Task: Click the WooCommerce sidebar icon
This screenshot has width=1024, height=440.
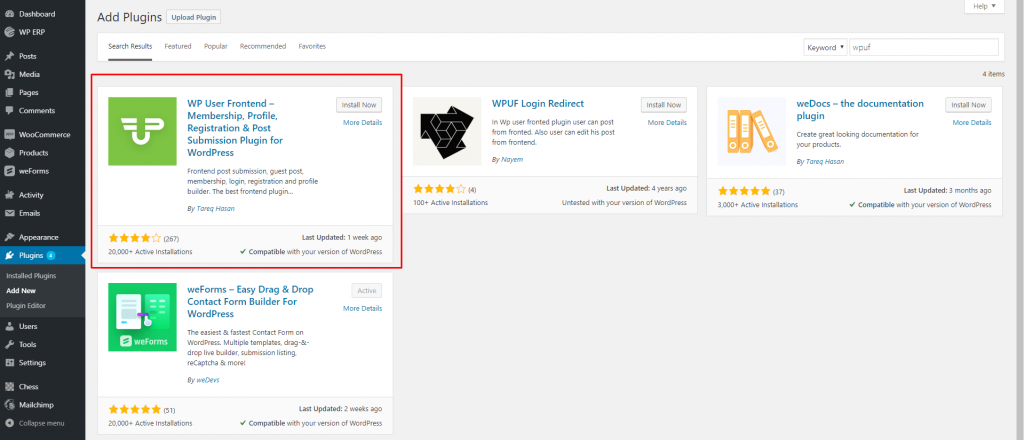Action: (x=8, y=134)
